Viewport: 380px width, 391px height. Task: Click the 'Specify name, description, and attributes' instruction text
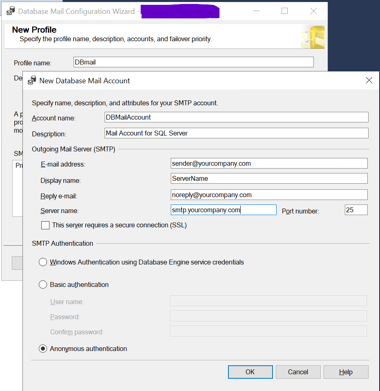coord(125,103)
